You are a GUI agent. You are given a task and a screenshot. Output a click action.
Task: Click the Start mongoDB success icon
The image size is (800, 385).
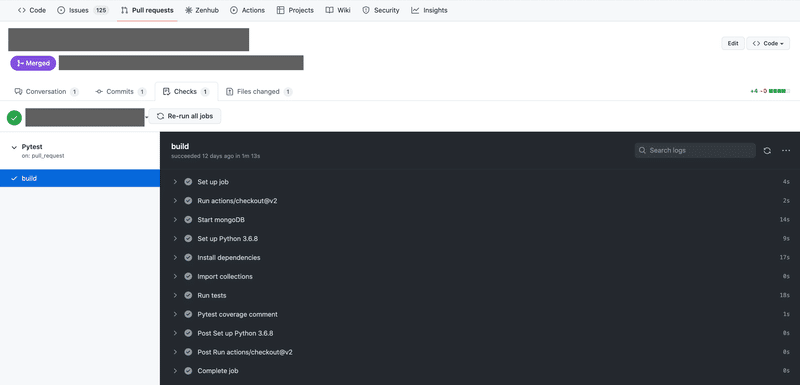point(188,220)
